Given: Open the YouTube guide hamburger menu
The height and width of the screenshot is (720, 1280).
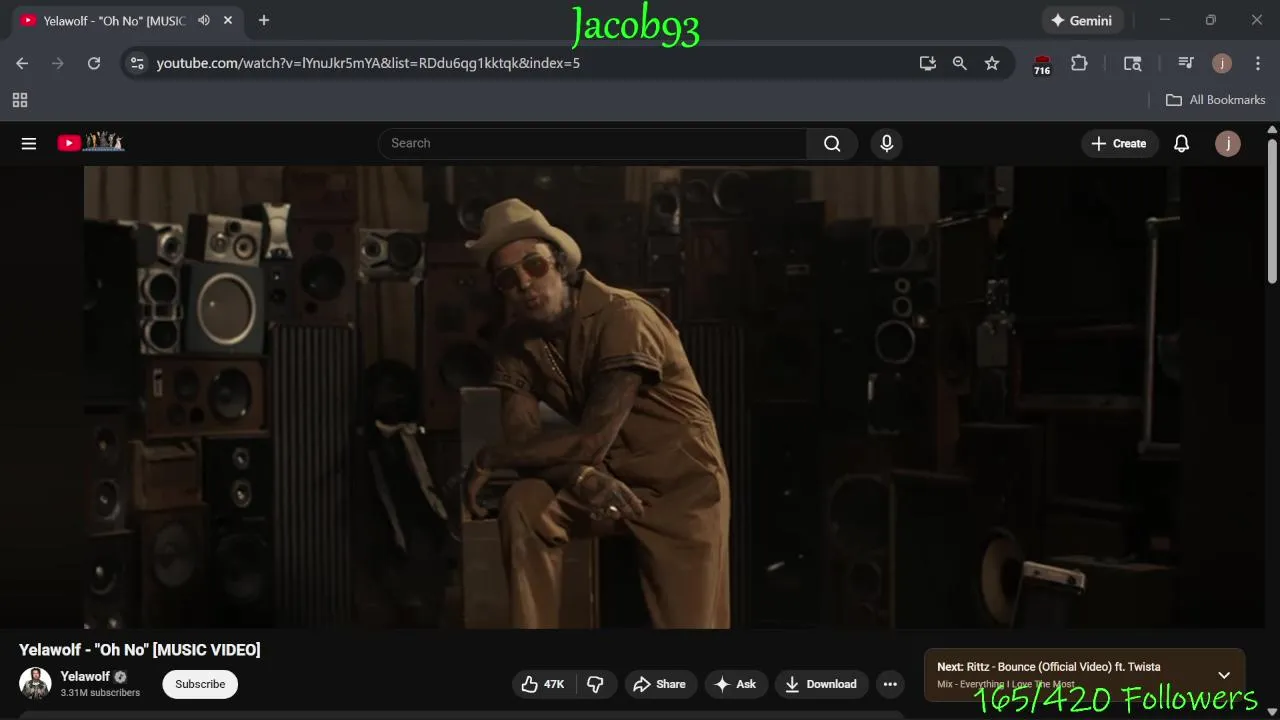Looking at the screenshot, I should pos(29,143).
